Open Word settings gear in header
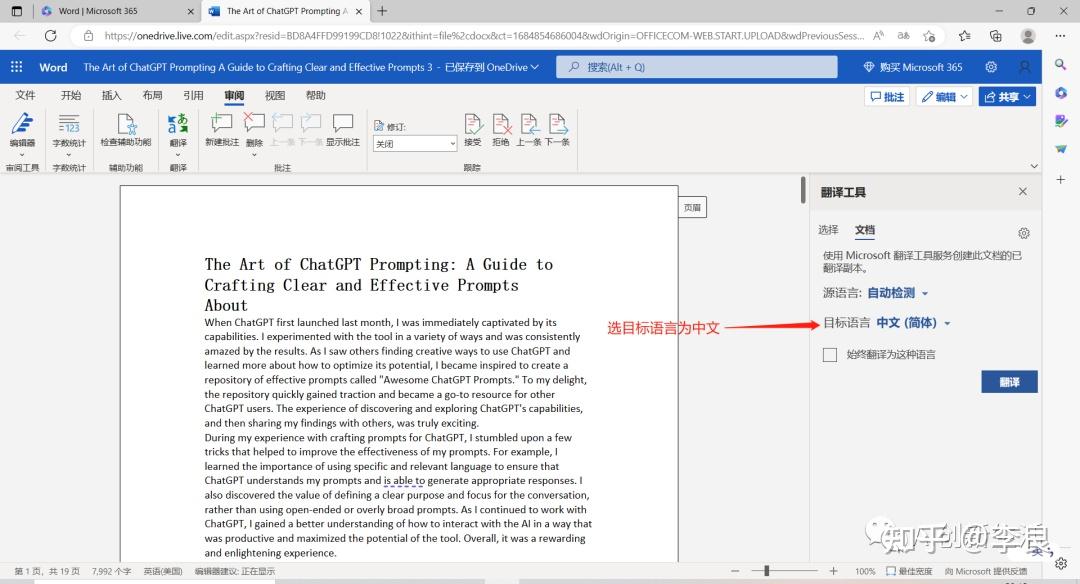The width and height of the screenshot is (1080, 584). (x=990, y=67)
